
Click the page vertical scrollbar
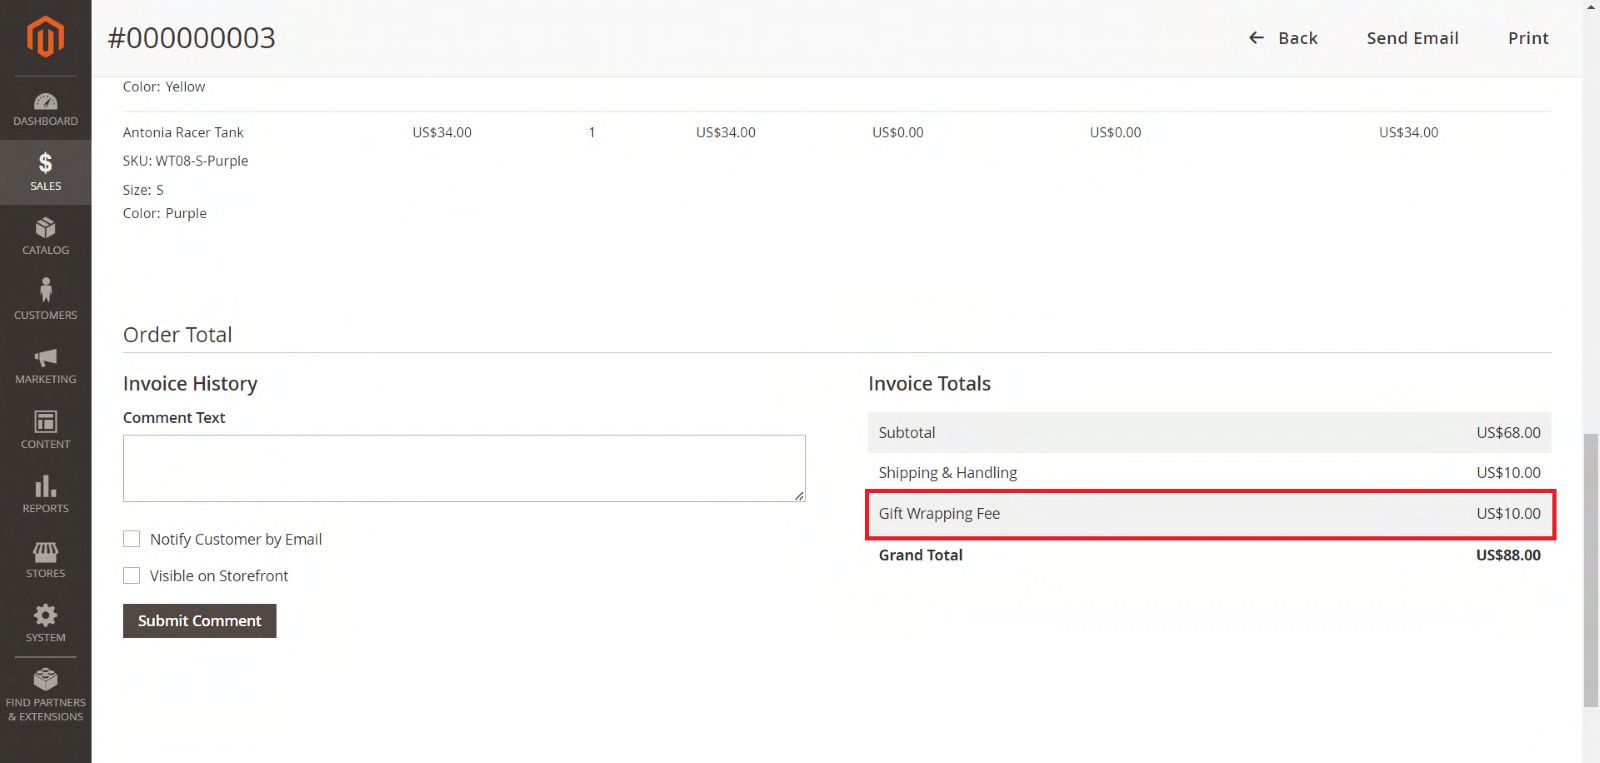pos(1590,570)
